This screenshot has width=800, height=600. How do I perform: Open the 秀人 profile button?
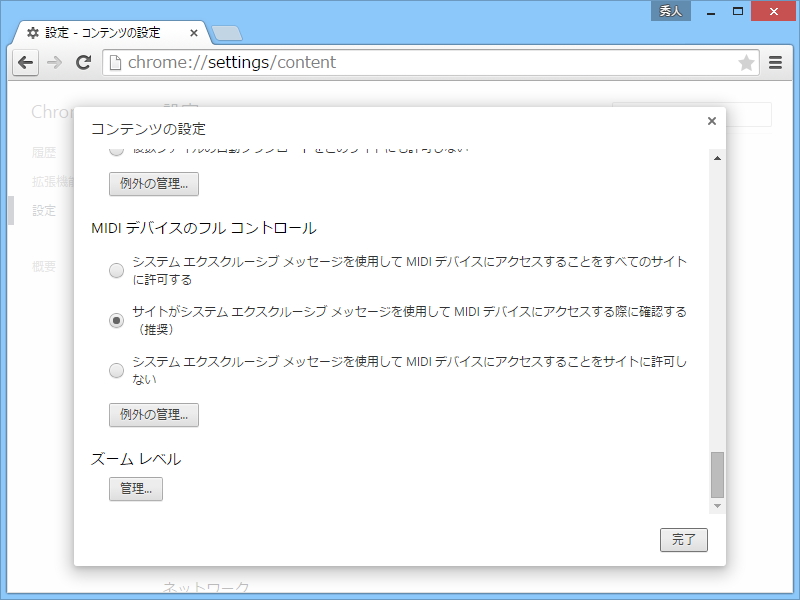click(x=670, y=11)
